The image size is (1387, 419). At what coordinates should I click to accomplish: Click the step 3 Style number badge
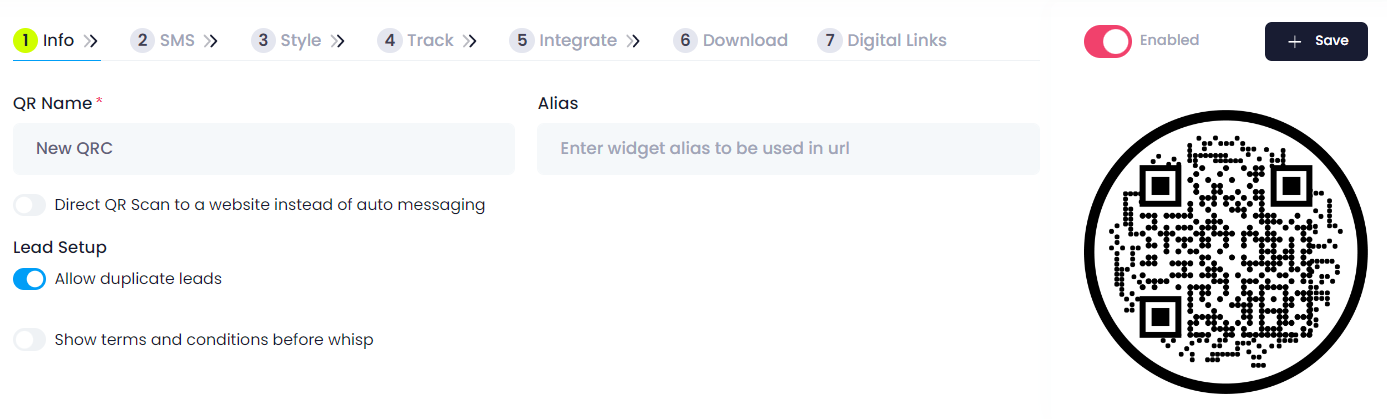tap(263, 41)
